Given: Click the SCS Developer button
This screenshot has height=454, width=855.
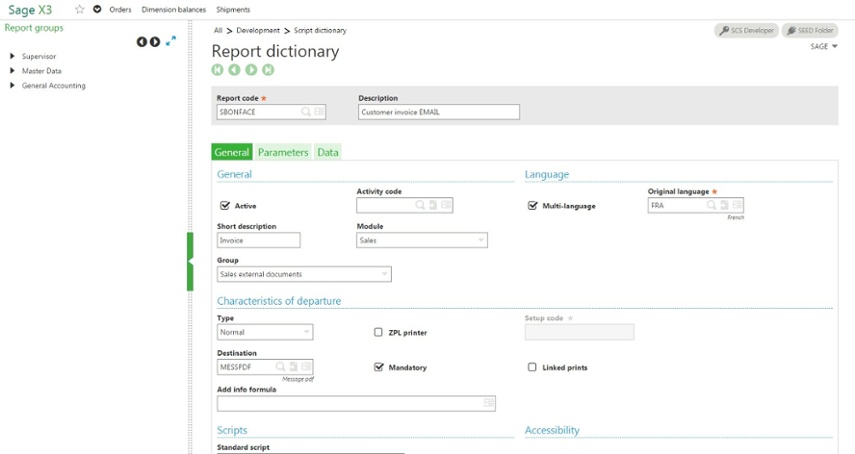Looking at the screenshot, I should pos(747,31).
